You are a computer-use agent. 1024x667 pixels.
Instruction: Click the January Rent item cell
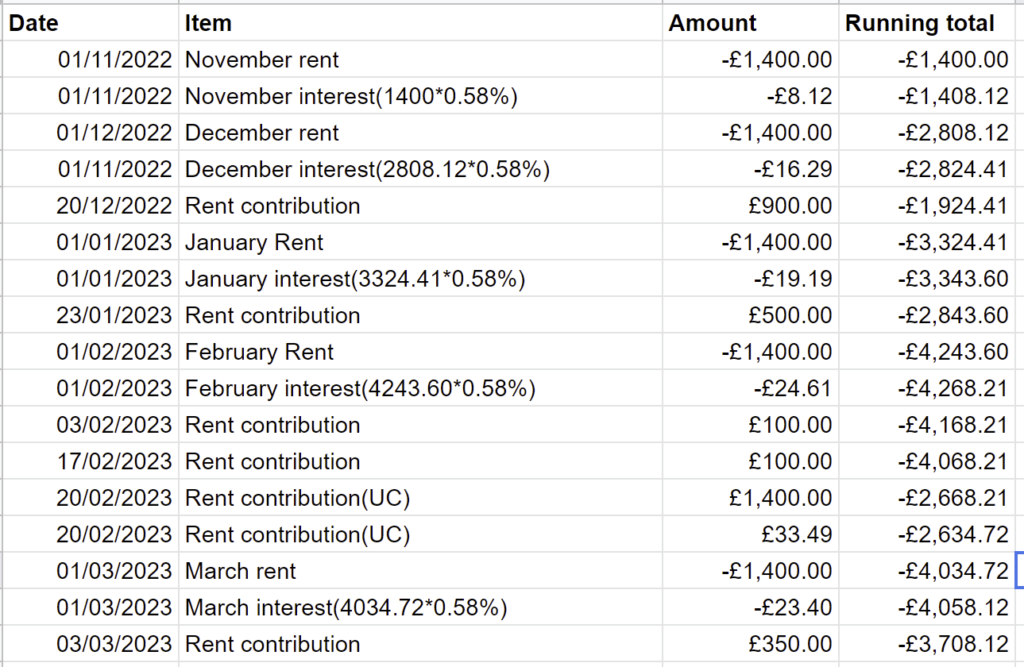[x=254, y=243]
